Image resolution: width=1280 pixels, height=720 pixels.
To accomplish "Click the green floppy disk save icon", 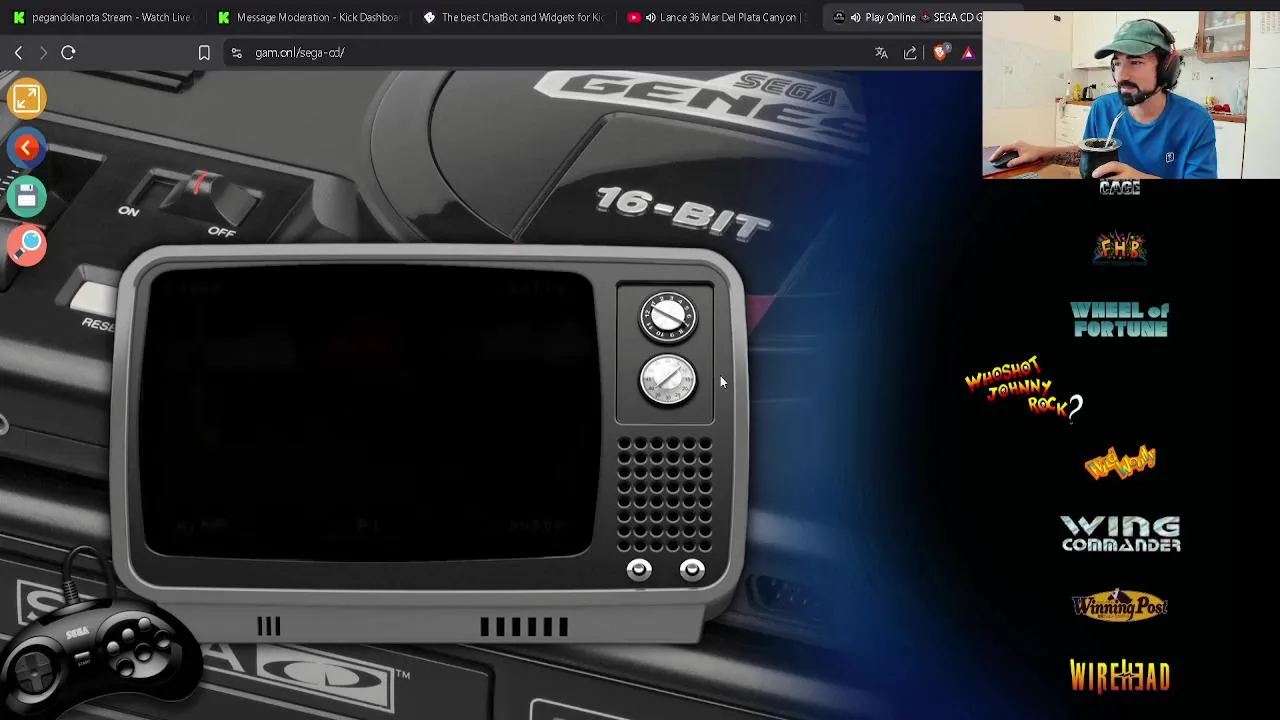I will tap(27, 197).
